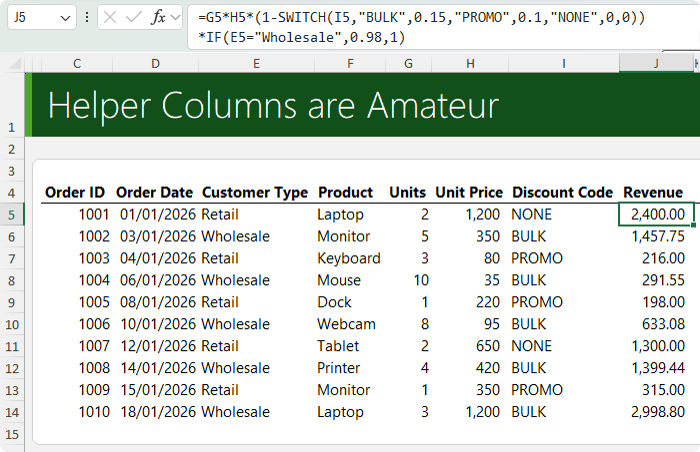The width and height of the screenshot is (700, 452).
Task: Click the 'Unit Price' header cell
Action: coord(469,193)
